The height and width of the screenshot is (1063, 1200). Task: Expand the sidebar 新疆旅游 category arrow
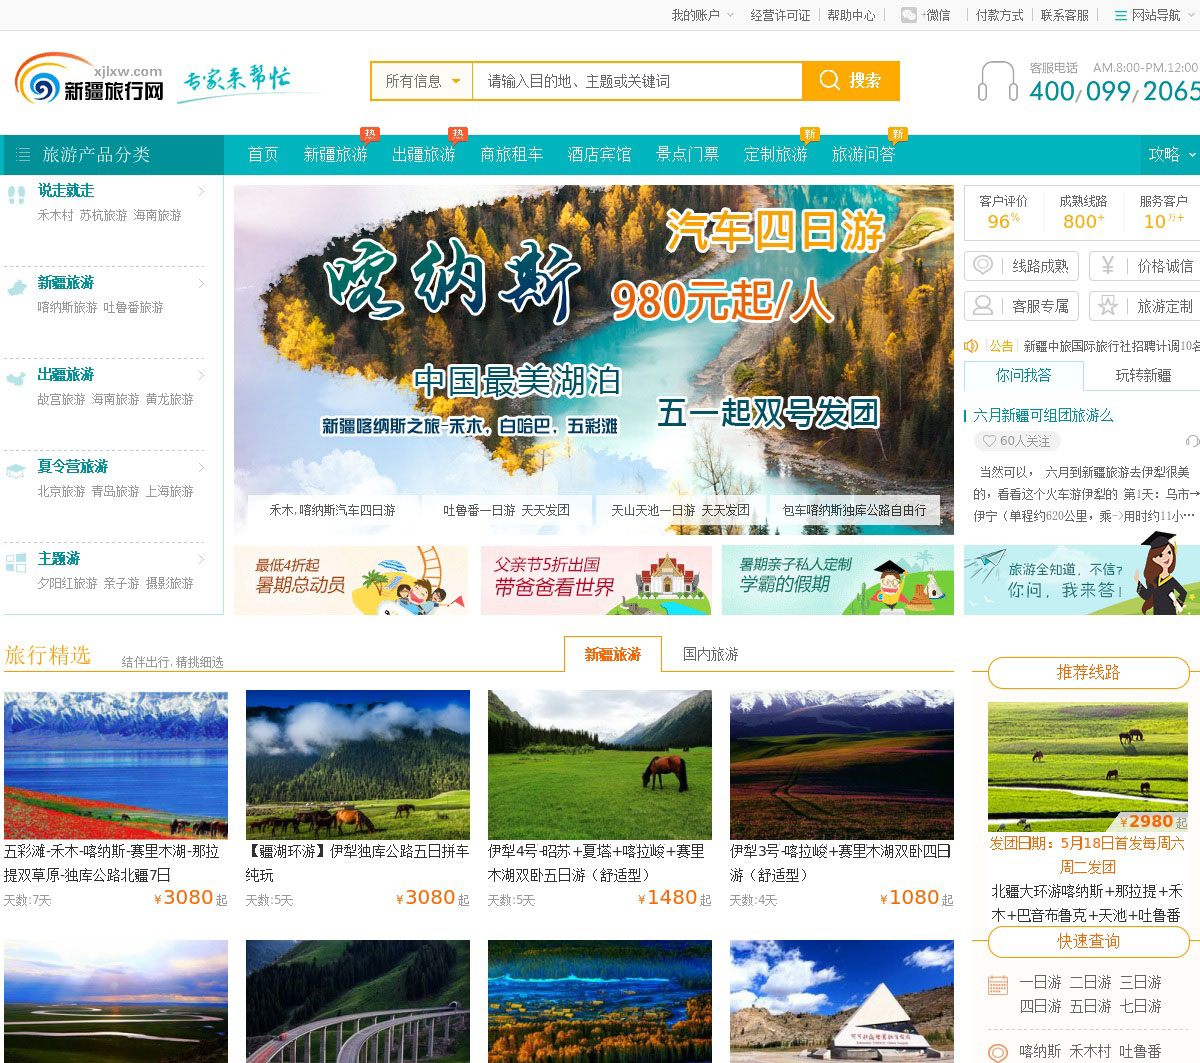coord(201,283)
